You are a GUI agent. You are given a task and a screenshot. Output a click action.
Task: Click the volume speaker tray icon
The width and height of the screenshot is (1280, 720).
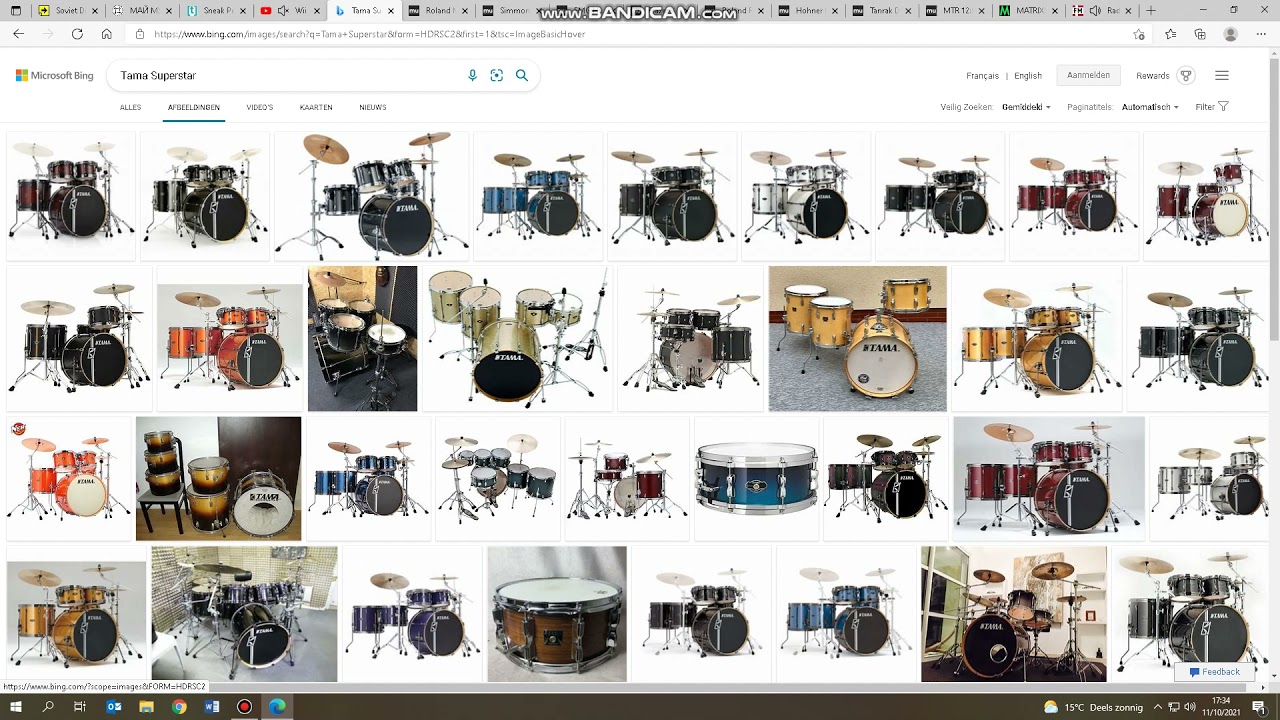tap(1190, 707)
